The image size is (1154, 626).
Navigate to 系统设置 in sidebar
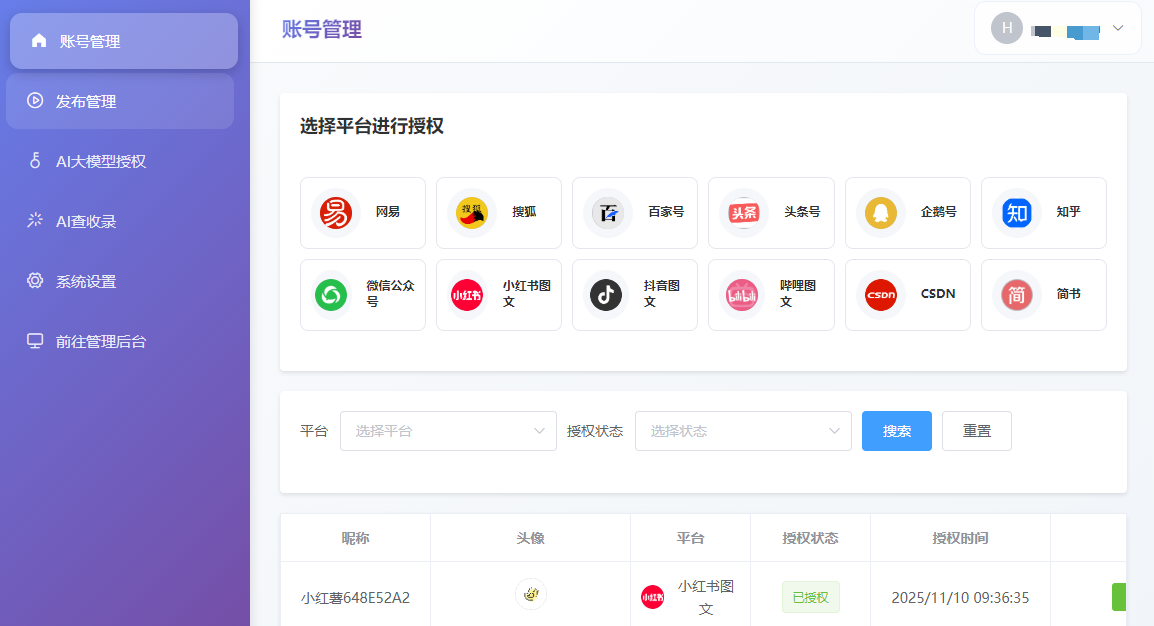86,281
